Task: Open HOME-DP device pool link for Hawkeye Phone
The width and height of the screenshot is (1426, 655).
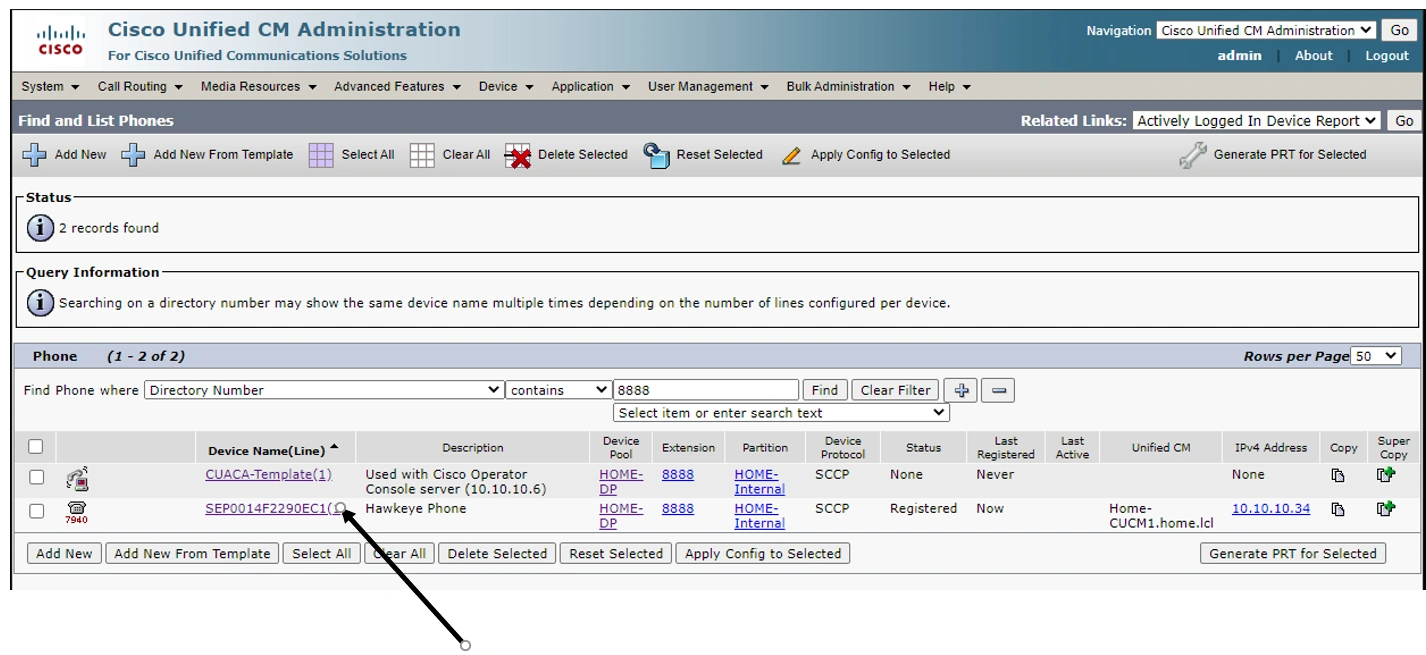Action: 621,516
